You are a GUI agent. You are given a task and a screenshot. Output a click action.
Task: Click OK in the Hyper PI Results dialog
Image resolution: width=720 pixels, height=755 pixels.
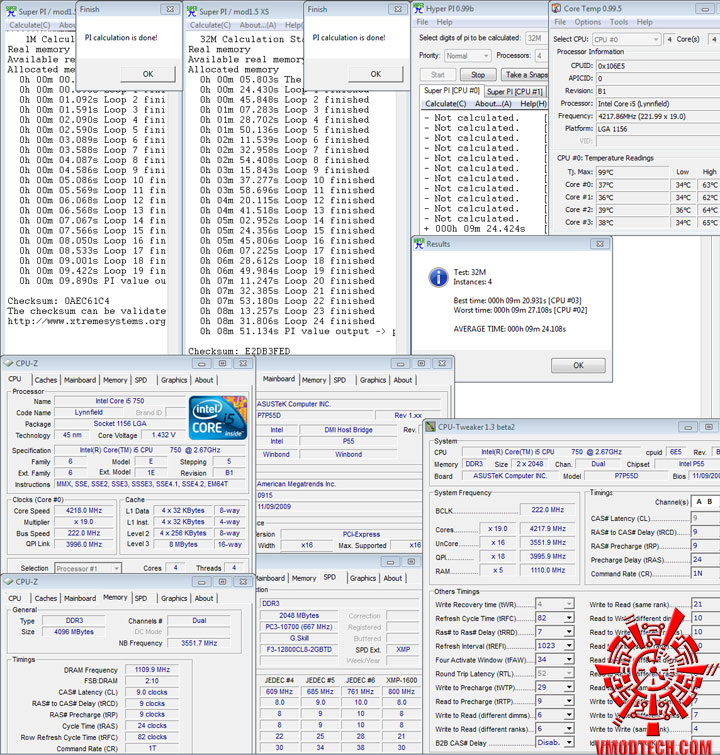tap(578, 365)
